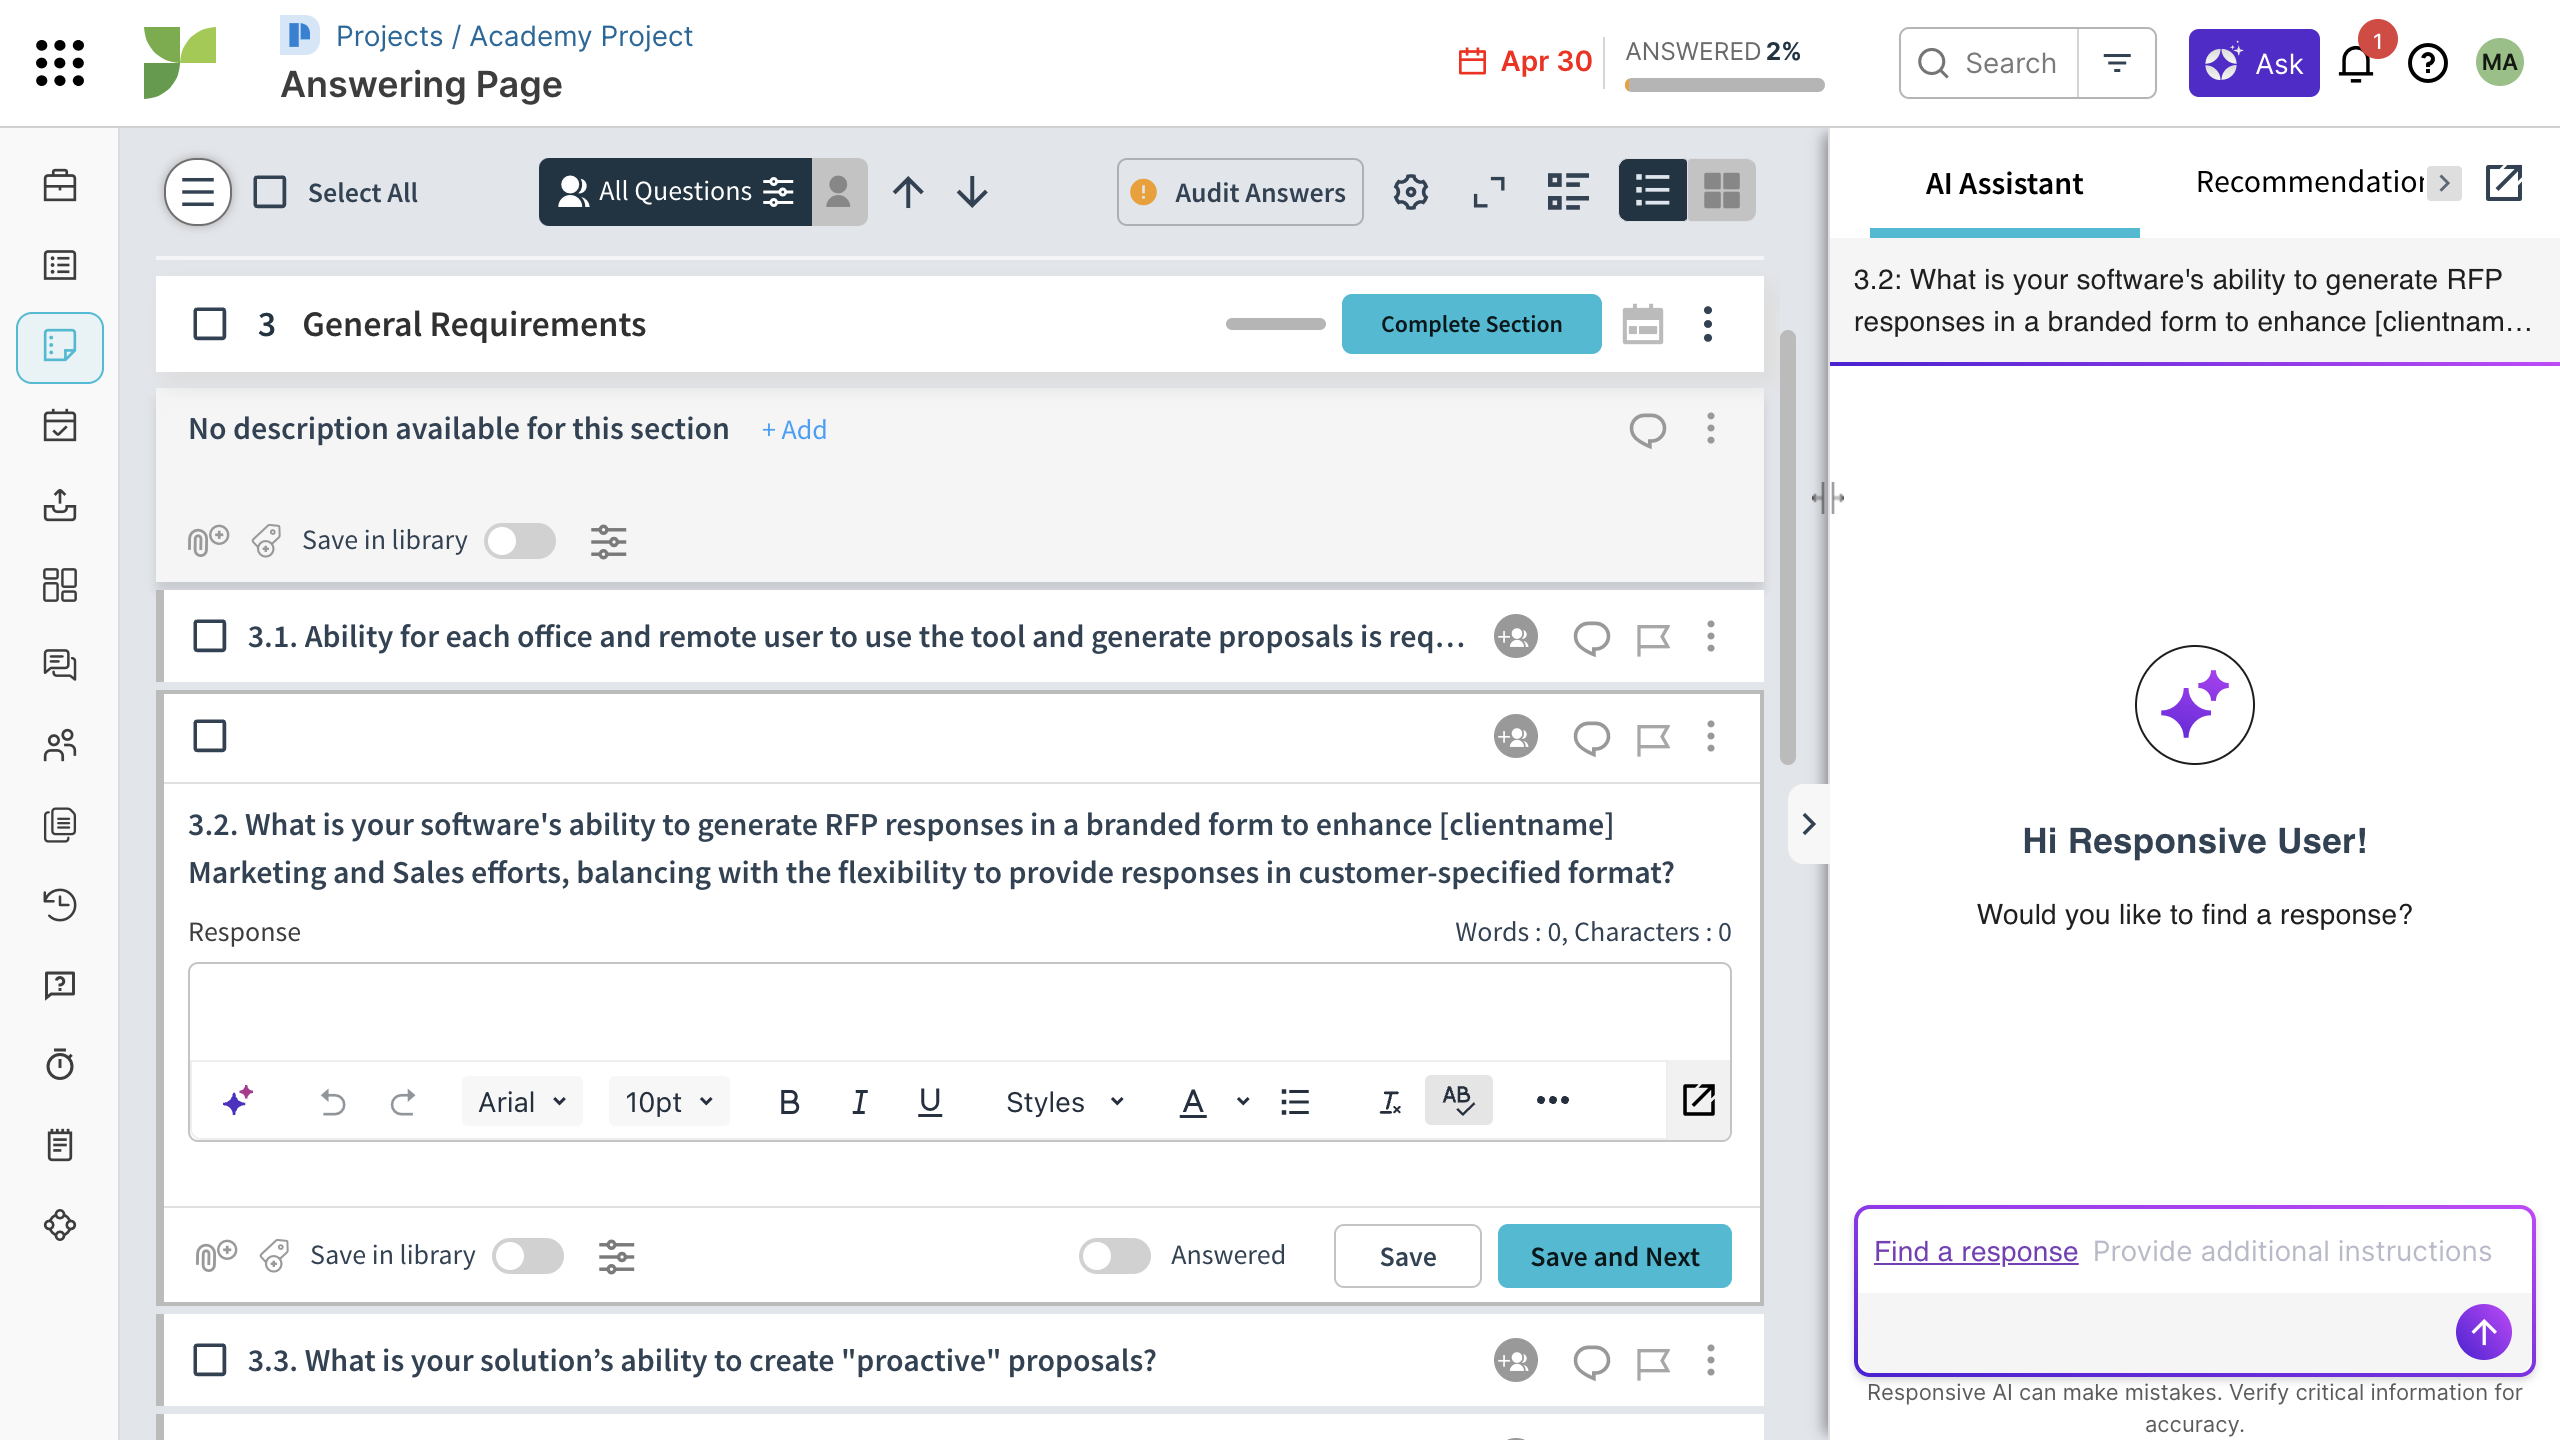Move to the previous question arrow
This screenshot has height=1440, width=2560.
point(908,192)
